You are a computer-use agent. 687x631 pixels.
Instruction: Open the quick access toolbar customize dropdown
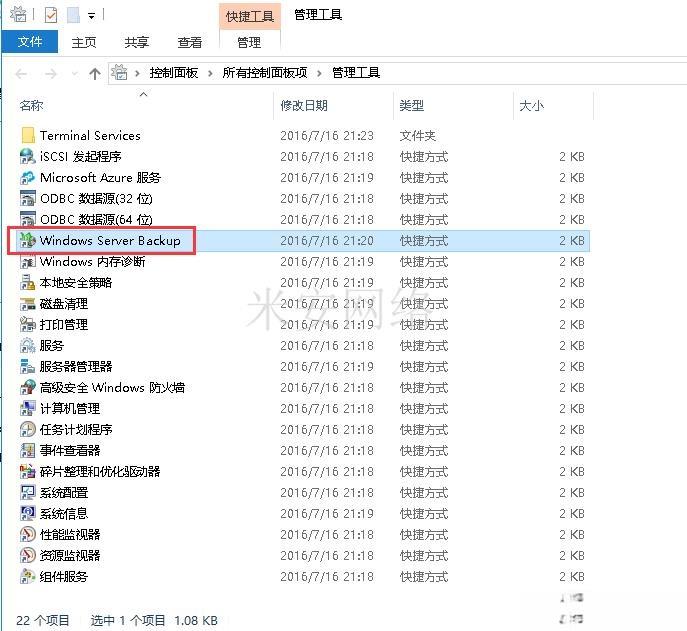pos(91,16)
